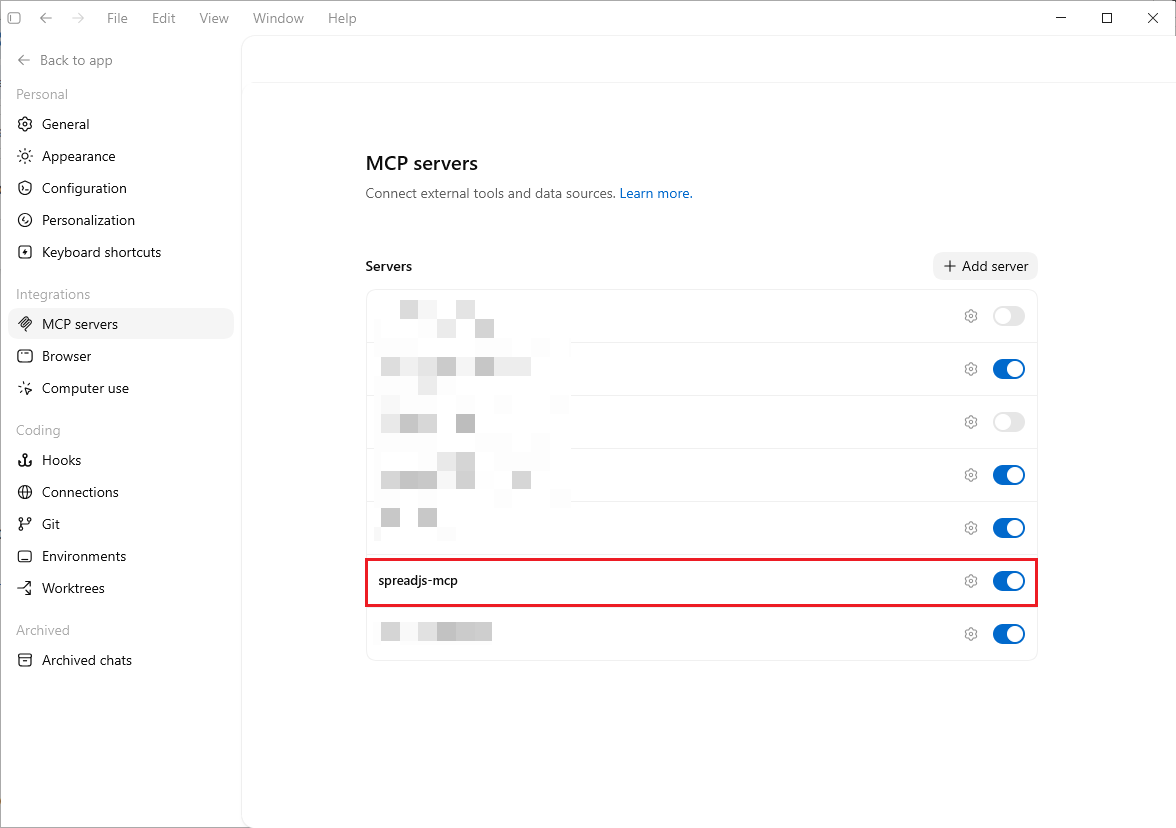Screen dimensions: 1176x828
Task: Minimize the application window
Action: [1060, 18]
